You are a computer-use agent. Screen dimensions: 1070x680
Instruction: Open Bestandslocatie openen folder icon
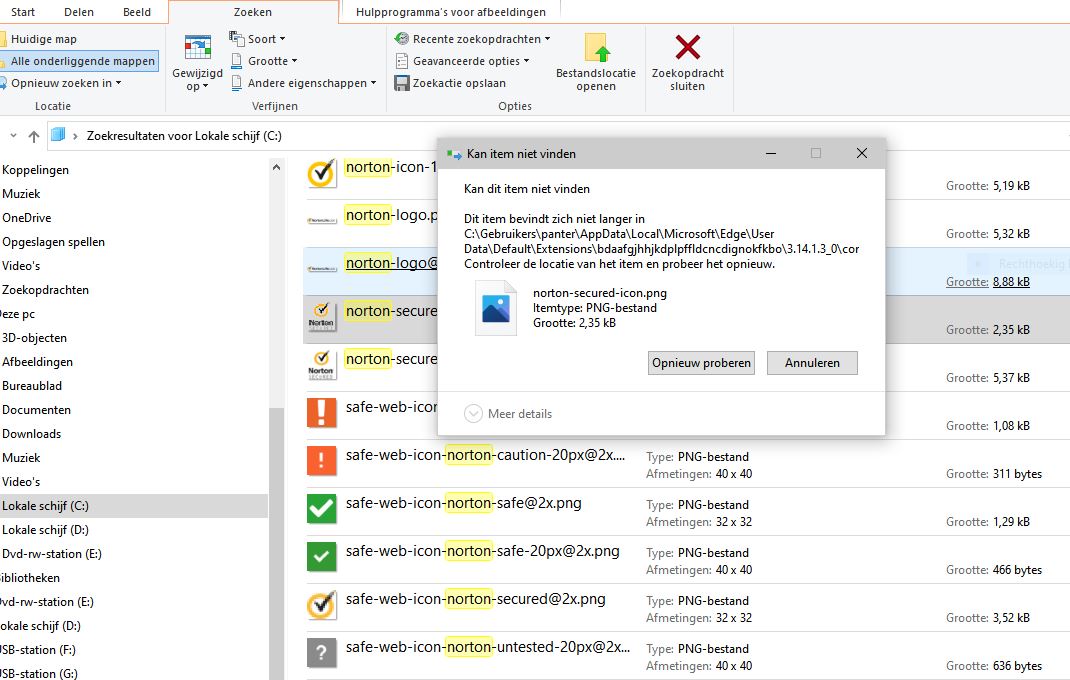596,49
